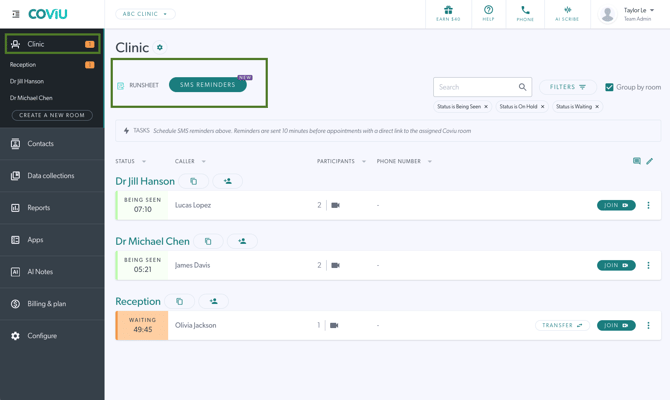
Task: Copy Dr Jill Hanson room link
Action: tap(194, 181)
